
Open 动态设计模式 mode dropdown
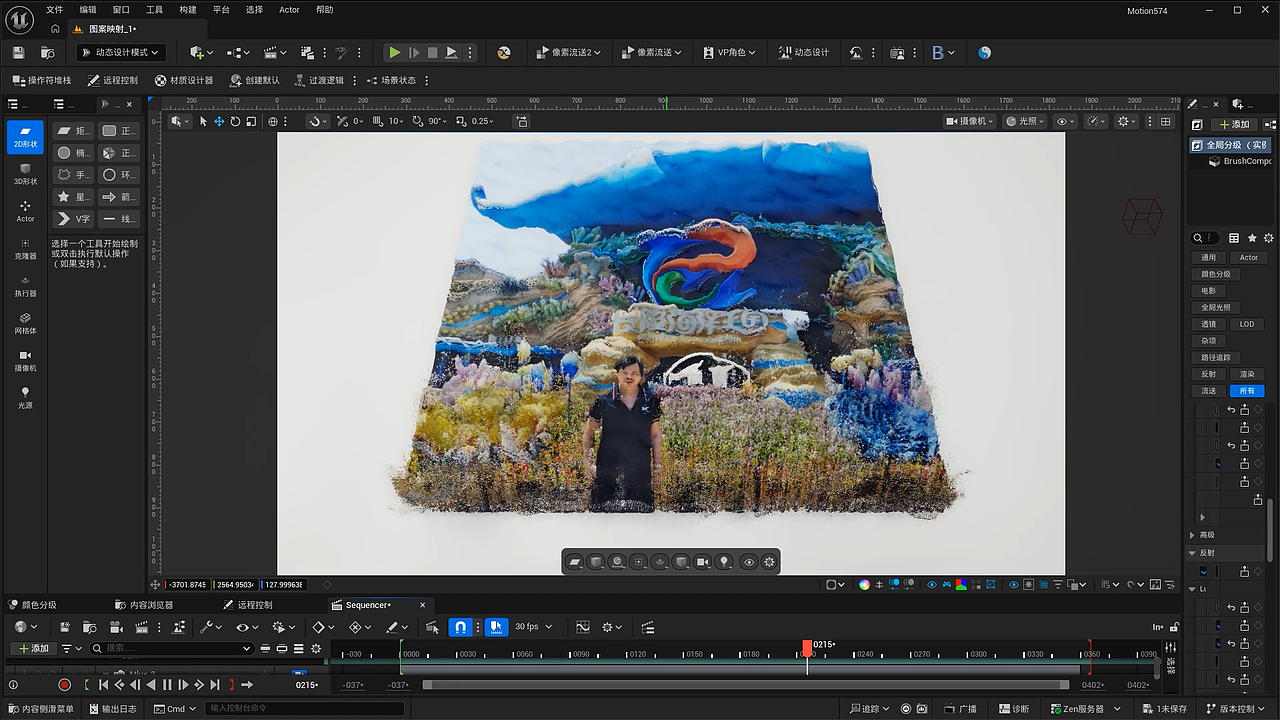119,52
